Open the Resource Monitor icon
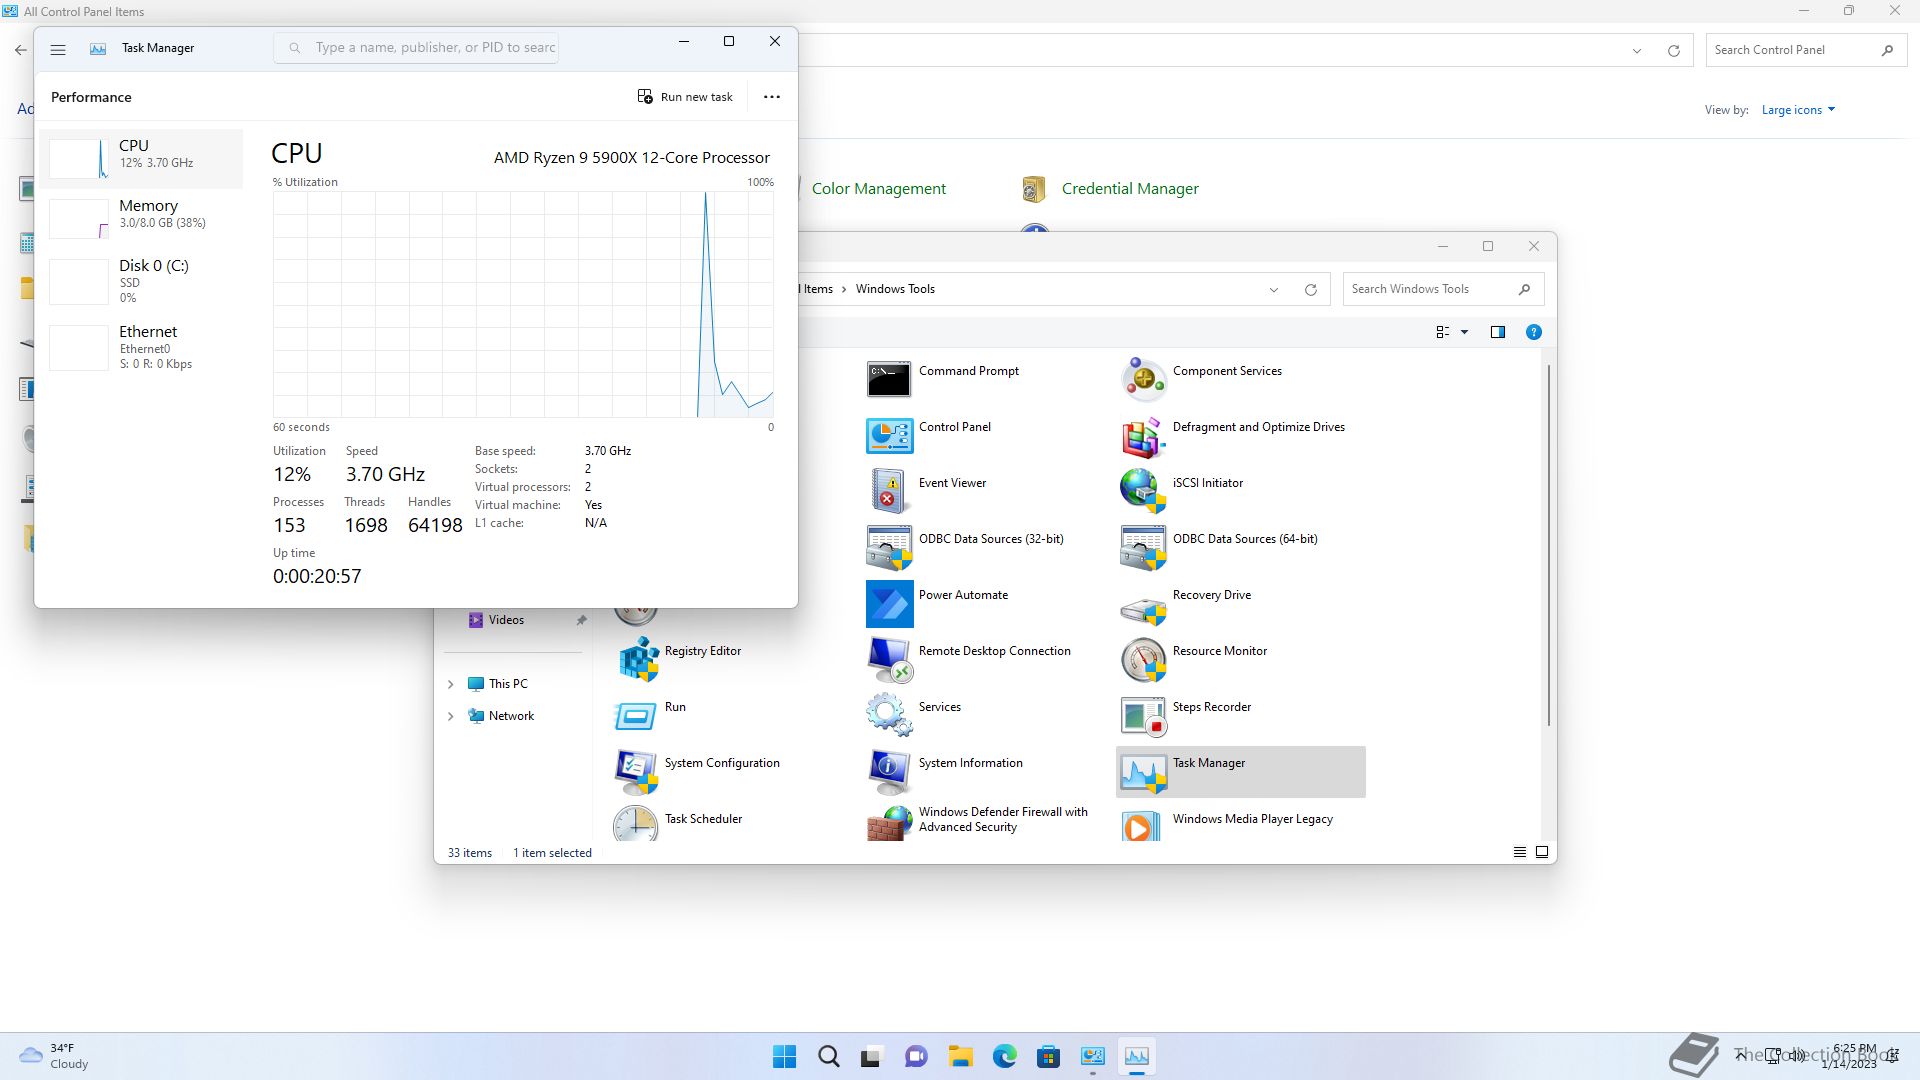Viewport: 1920px width, 1080px height. click(x=1143, y=660)
